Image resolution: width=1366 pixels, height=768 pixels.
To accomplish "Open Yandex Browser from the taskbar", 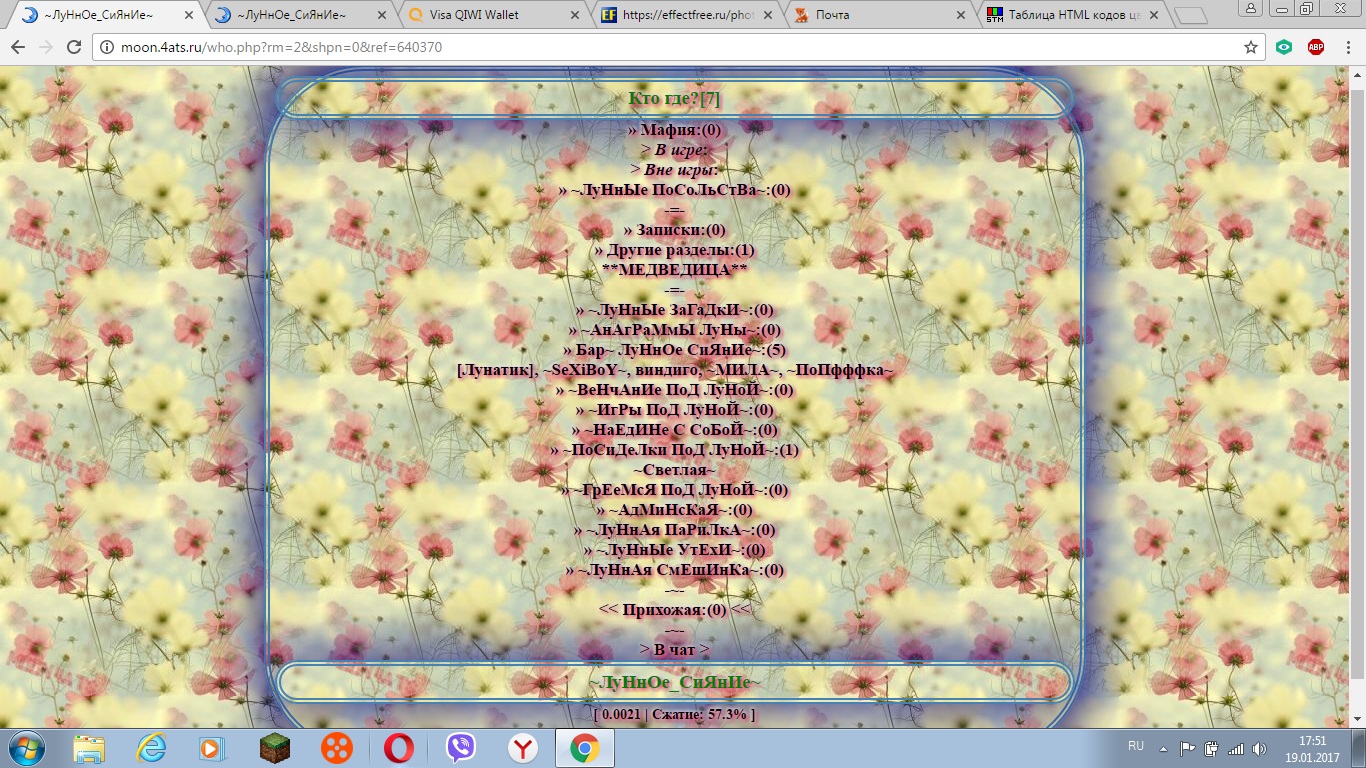I will tap(522, 748).
